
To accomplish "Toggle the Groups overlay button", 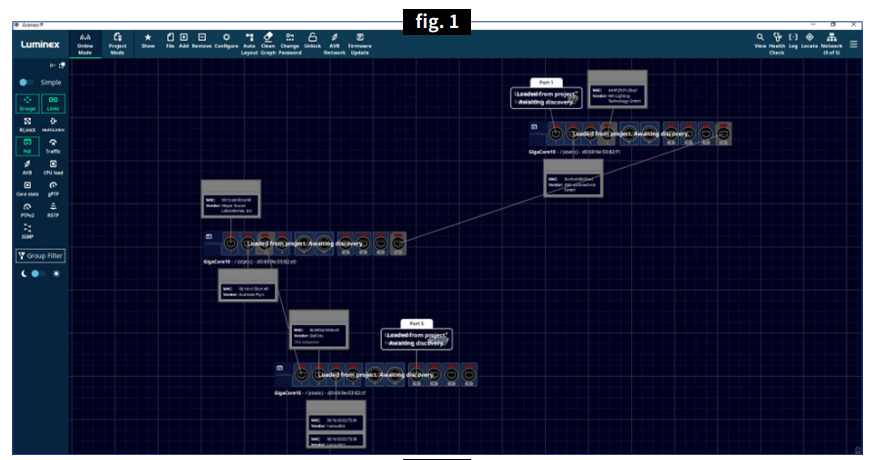I will (x=27, y=103).
